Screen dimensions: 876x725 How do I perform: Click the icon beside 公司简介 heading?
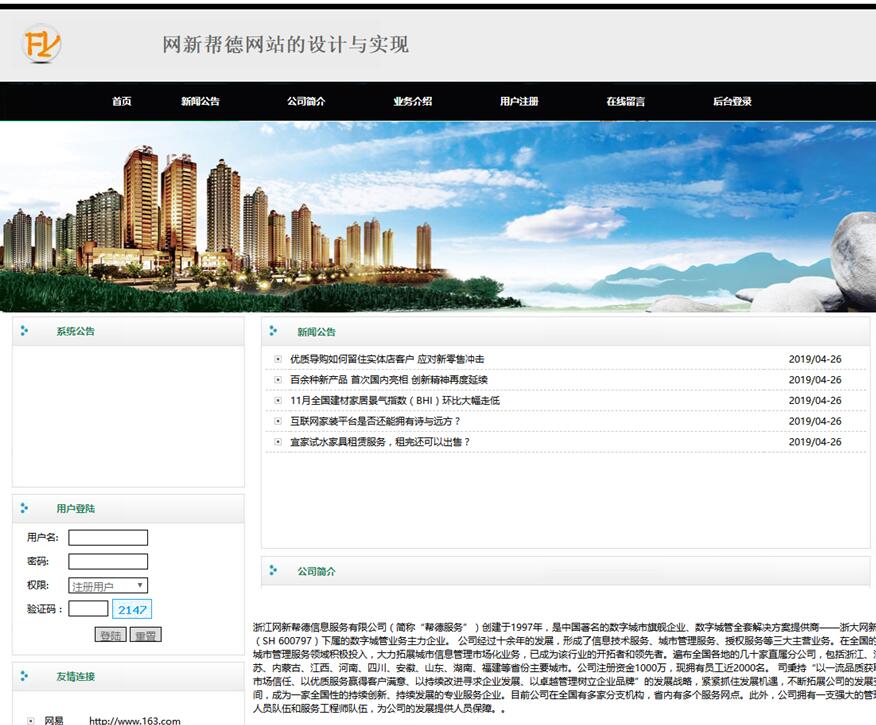273,571
